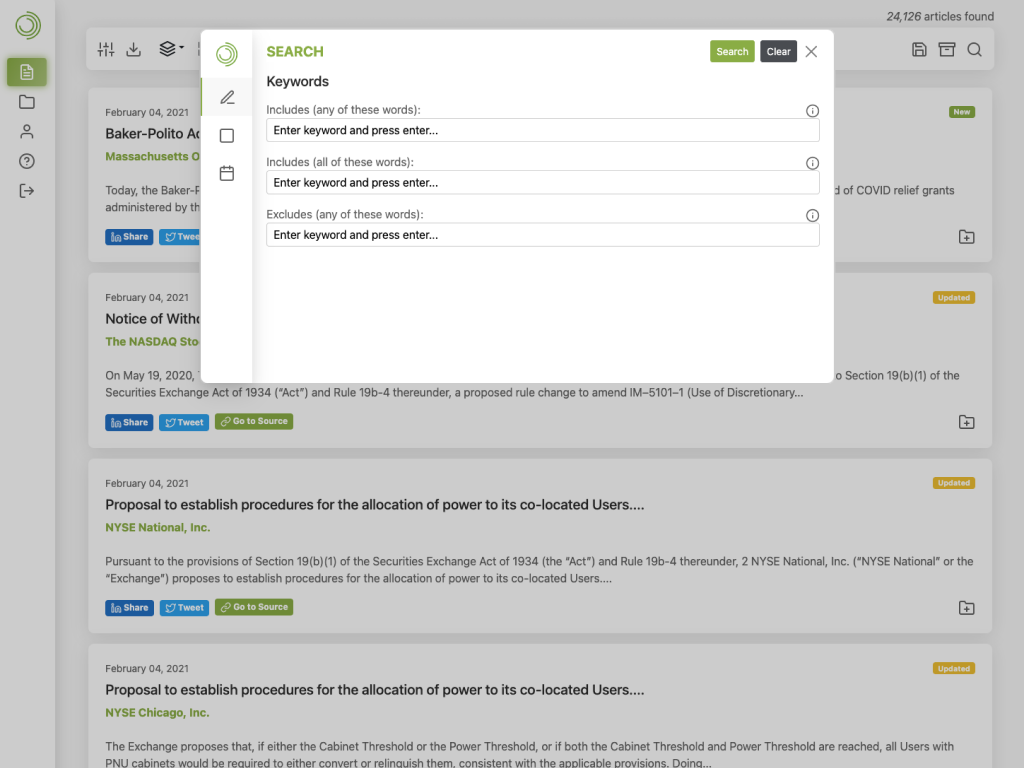1024x768 pixels.
Task: Open the calendar date filter tab
Action: tap(227, 173)
